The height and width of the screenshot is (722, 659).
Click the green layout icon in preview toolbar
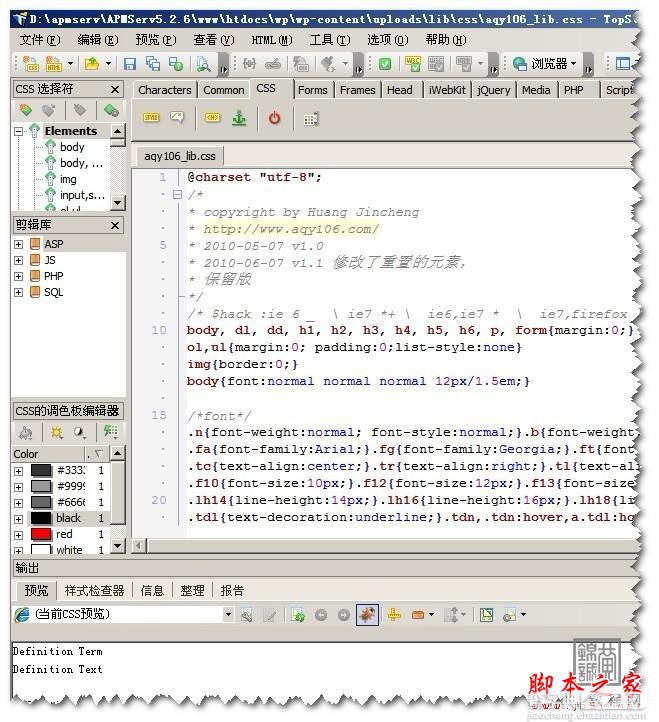[486, 615]
